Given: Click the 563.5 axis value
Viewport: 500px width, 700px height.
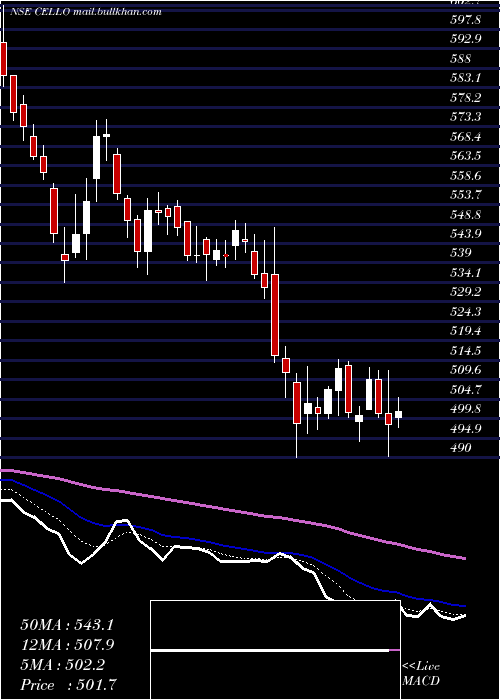Looking at the screenshot, I should [465, 156].
